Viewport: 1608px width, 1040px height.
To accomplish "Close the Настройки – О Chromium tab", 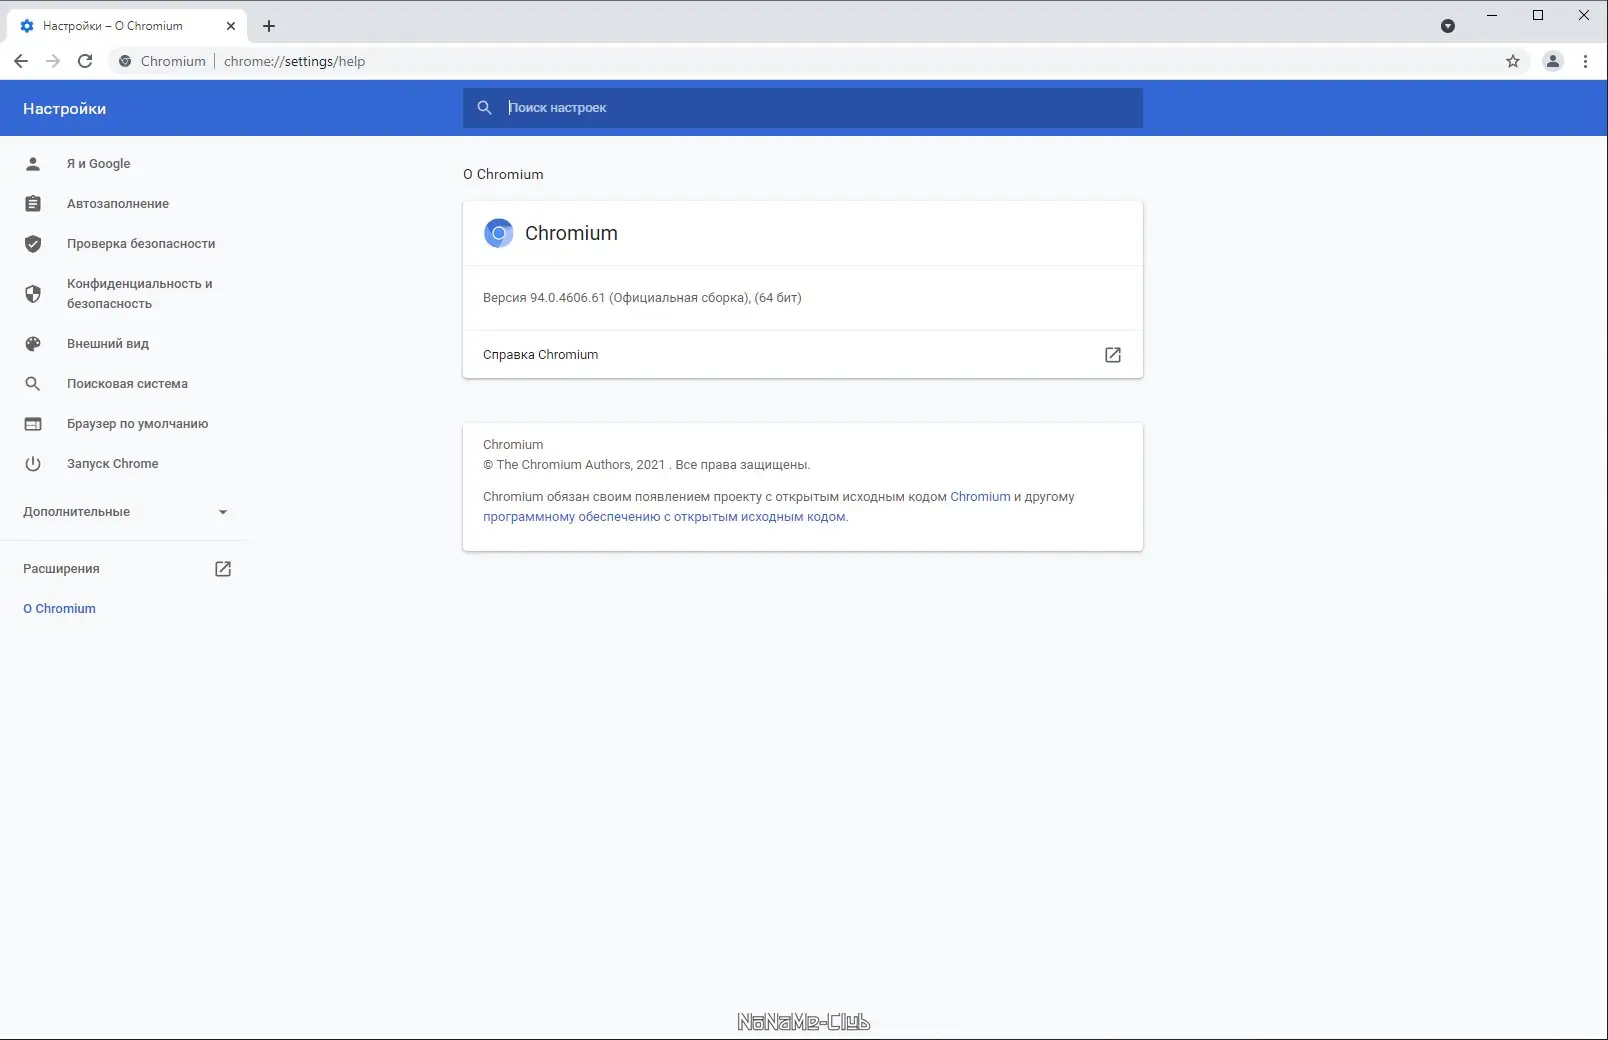I will 231,26.
